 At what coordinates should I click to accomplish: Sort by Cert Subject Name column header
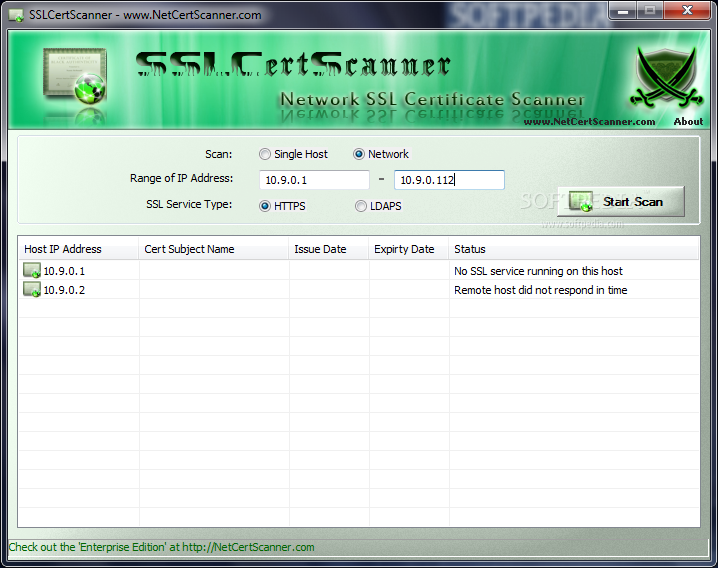pos(214,249)
